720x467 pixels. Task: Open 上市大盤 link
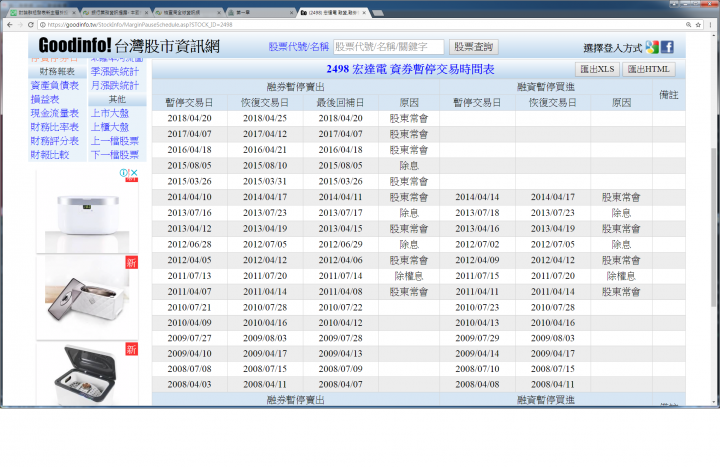(110, 113)
